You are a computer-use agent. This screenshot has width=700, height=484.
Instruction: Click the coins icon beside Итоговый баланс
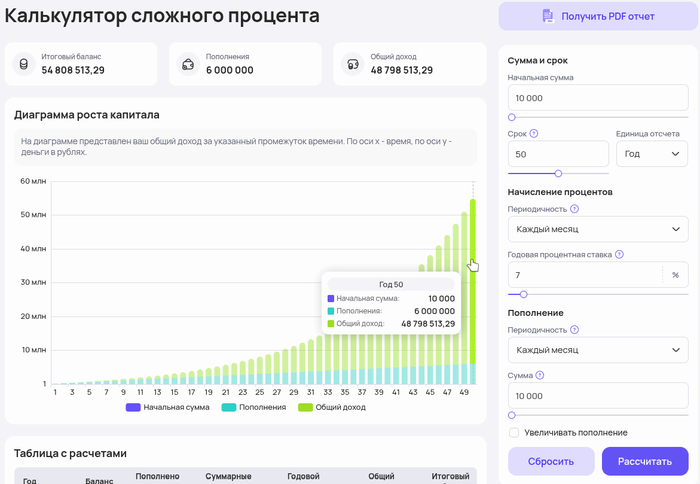click(x=23, y=64)
